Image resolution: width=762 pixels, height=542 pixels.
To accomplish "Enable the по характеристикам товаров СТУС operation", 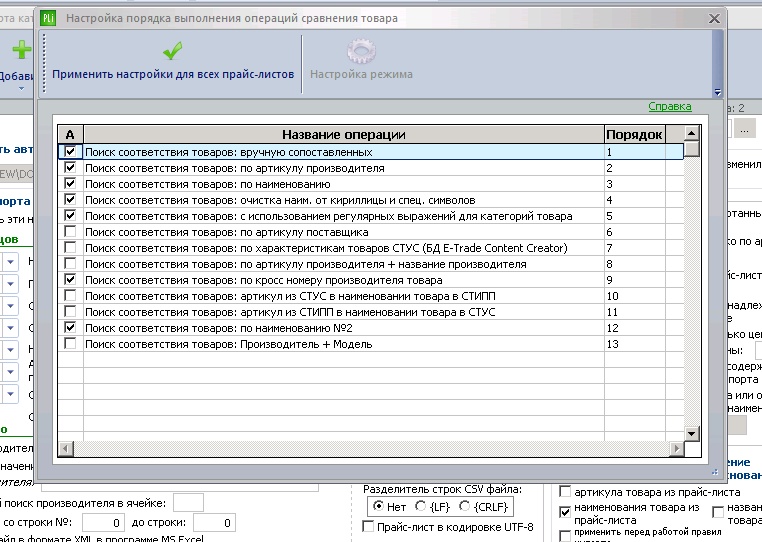I will point(70,247).
